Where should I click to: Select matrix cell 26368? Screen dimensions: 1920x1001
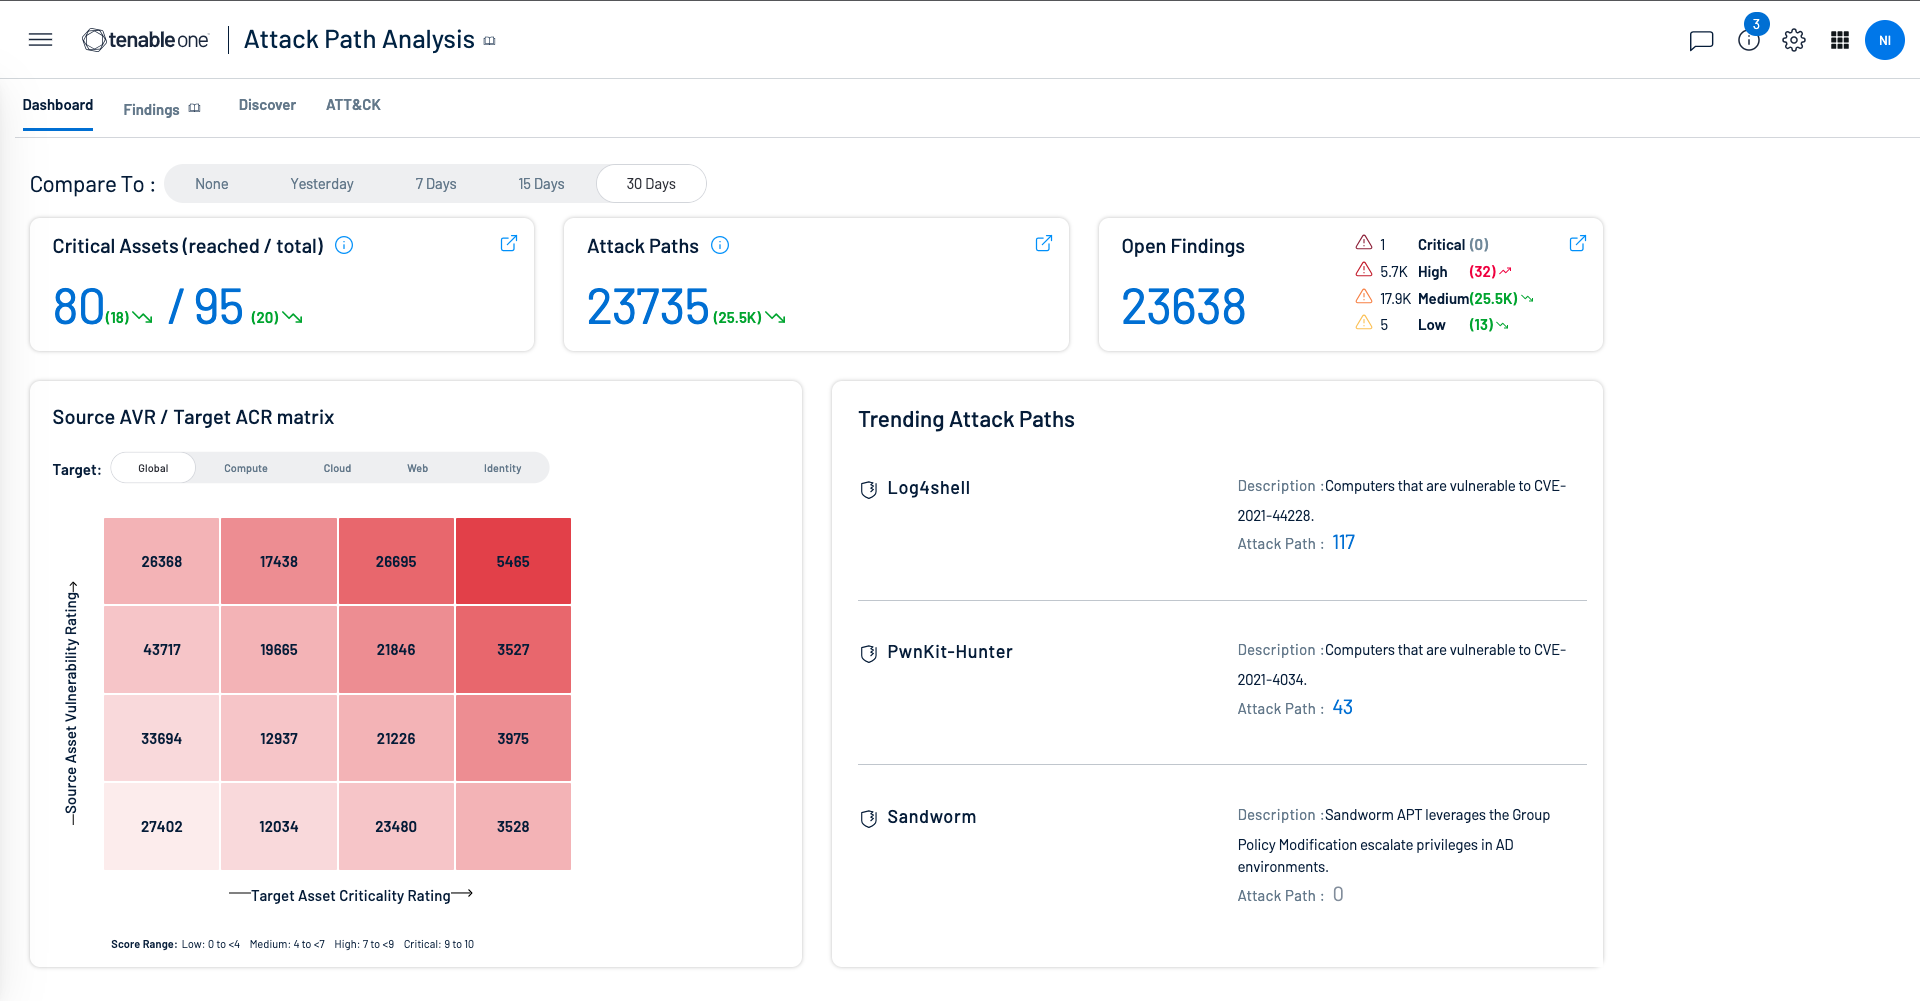tap(161, 561)
